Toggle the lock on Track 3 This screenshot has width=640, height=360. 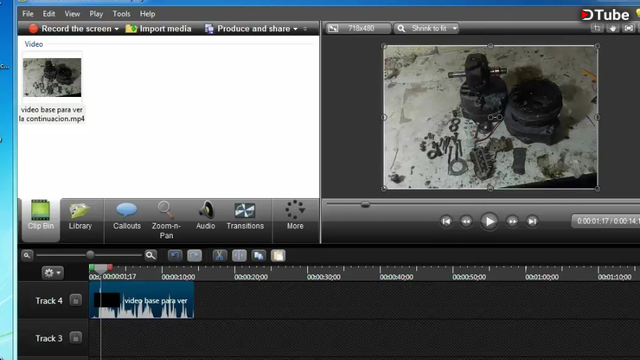(76, 338)
